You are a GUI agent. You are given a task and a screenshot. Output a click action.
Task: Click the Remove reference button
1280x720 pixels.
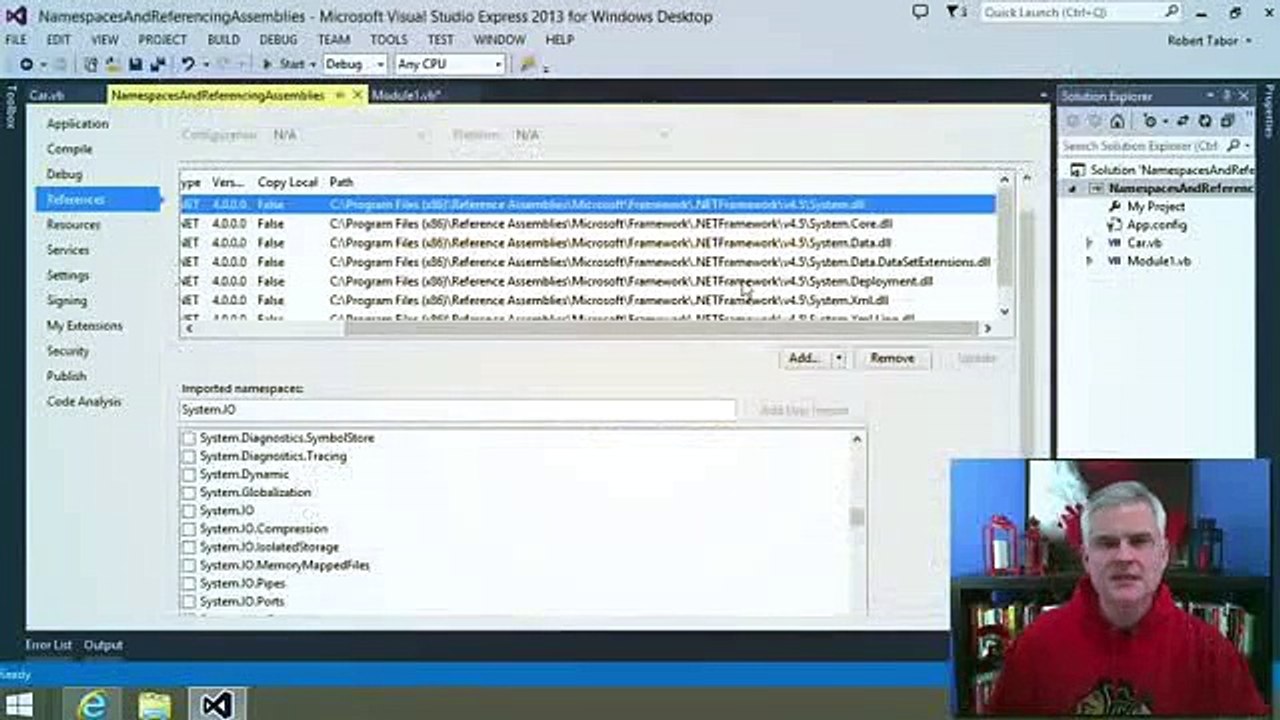tap(892, 358)
